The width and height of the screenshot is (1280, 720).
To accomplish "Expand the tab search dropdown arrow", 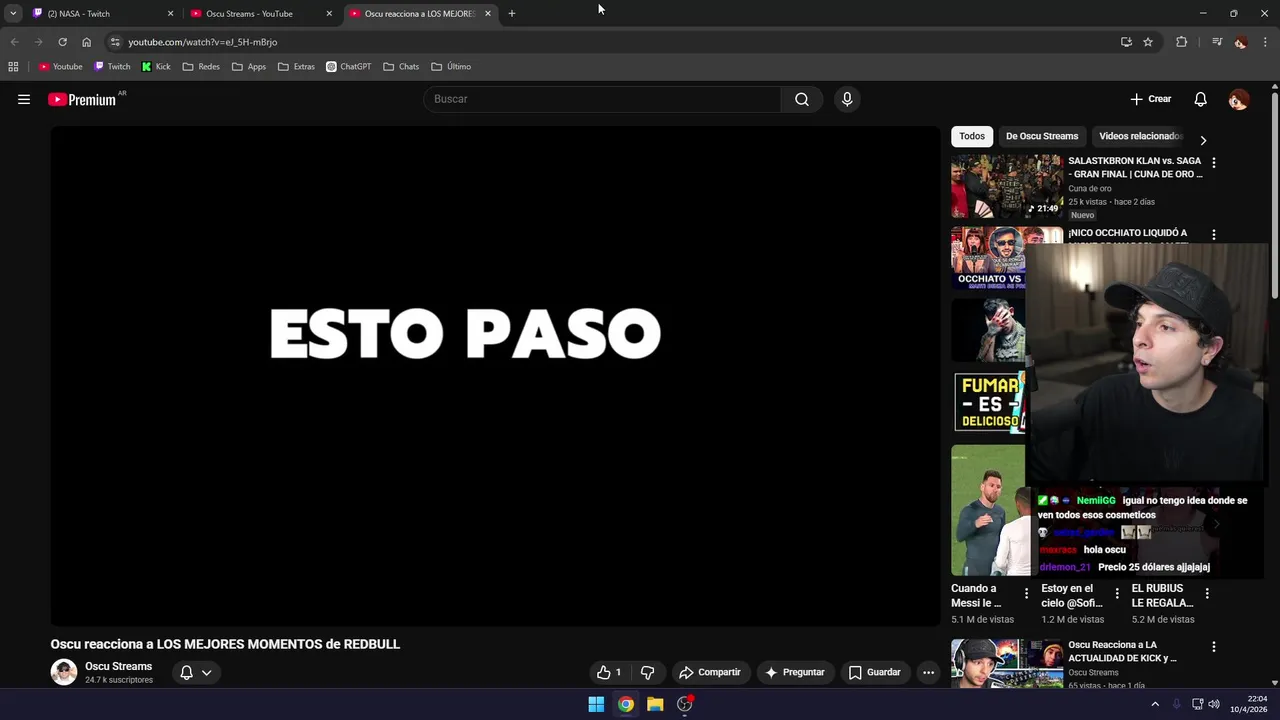I will tap(13, 13).
